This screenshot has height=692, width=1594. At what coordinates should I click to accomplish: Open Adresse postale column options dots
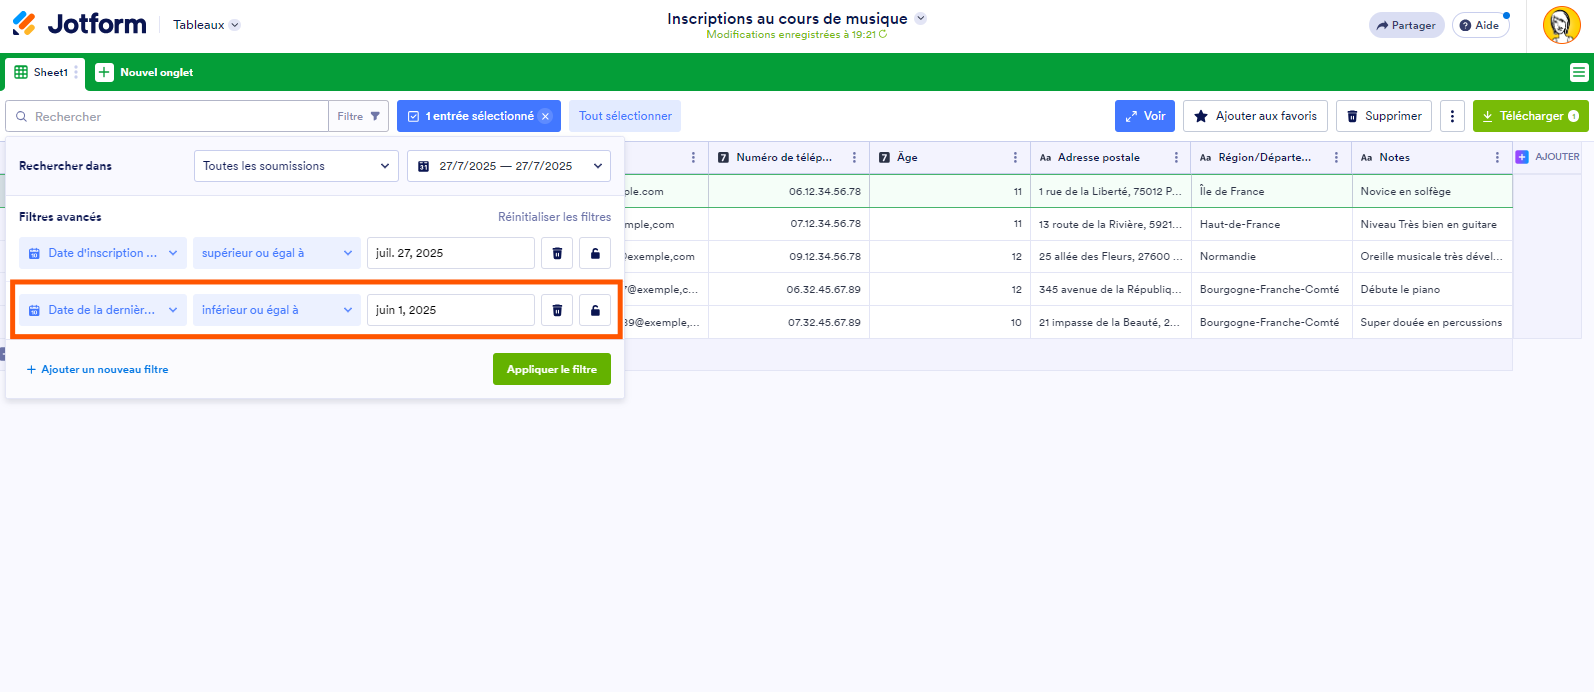tap(1176, 158)
